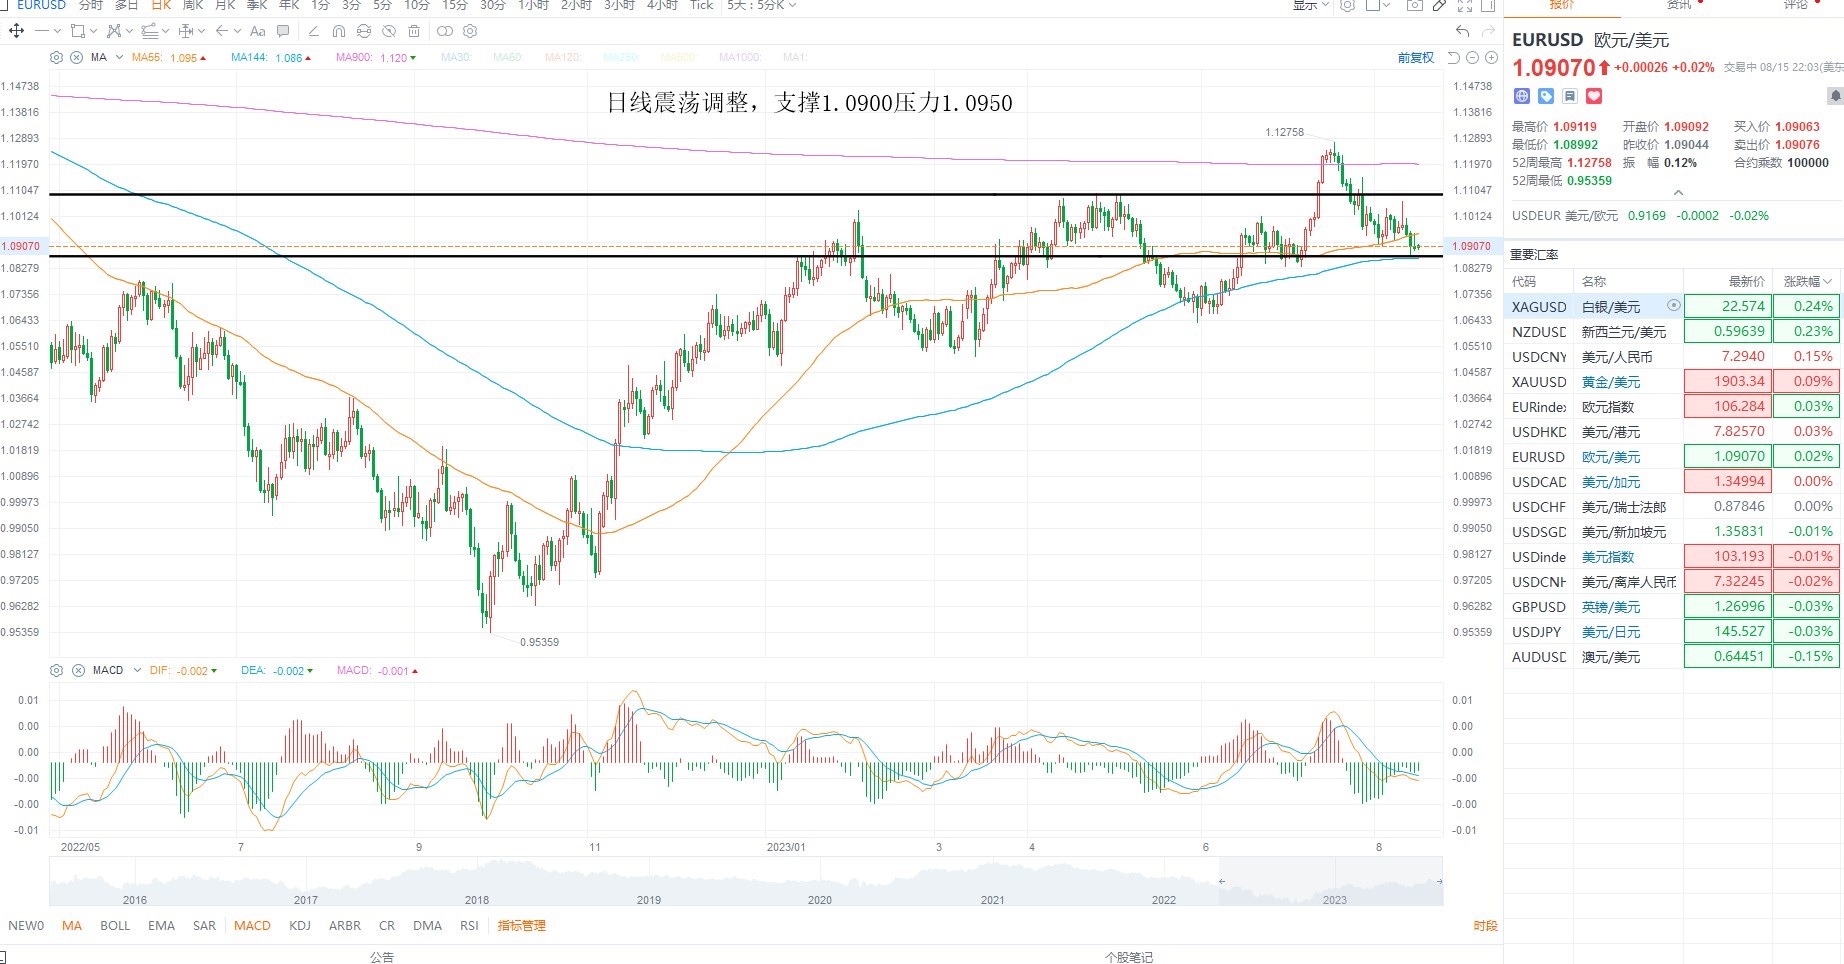
Task: Switch to the 周K timeframe
Action: pos(193,5)
